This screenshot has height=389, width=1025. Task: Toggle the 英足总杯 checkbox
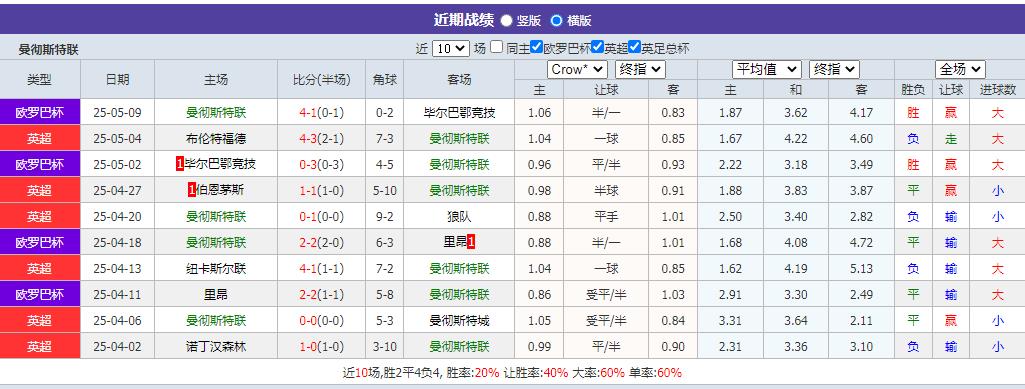(634, 47)
